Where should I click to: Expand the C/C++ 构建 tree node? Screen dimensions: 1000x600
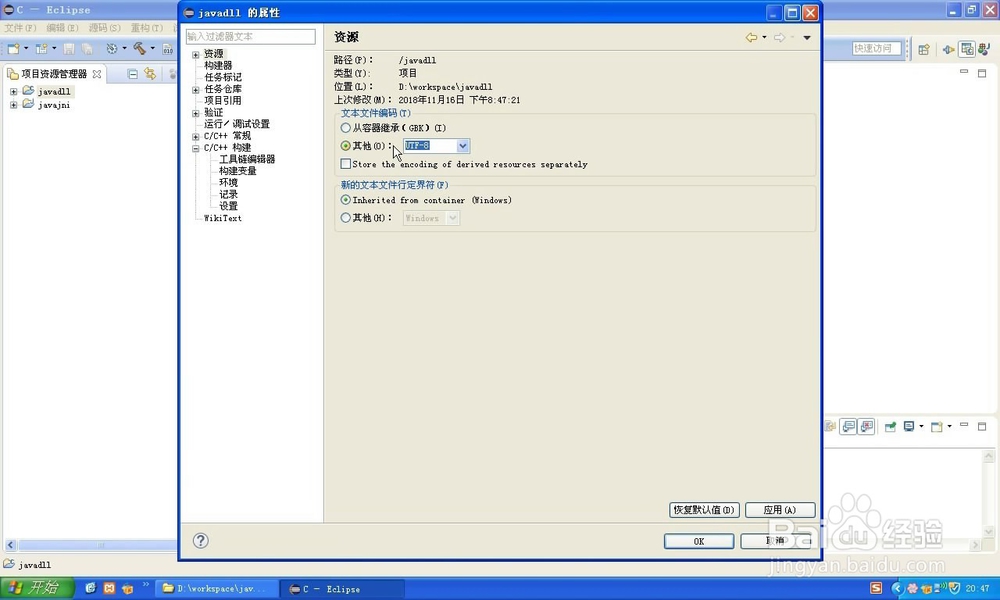pyautogui.click(x=193, y=147)
